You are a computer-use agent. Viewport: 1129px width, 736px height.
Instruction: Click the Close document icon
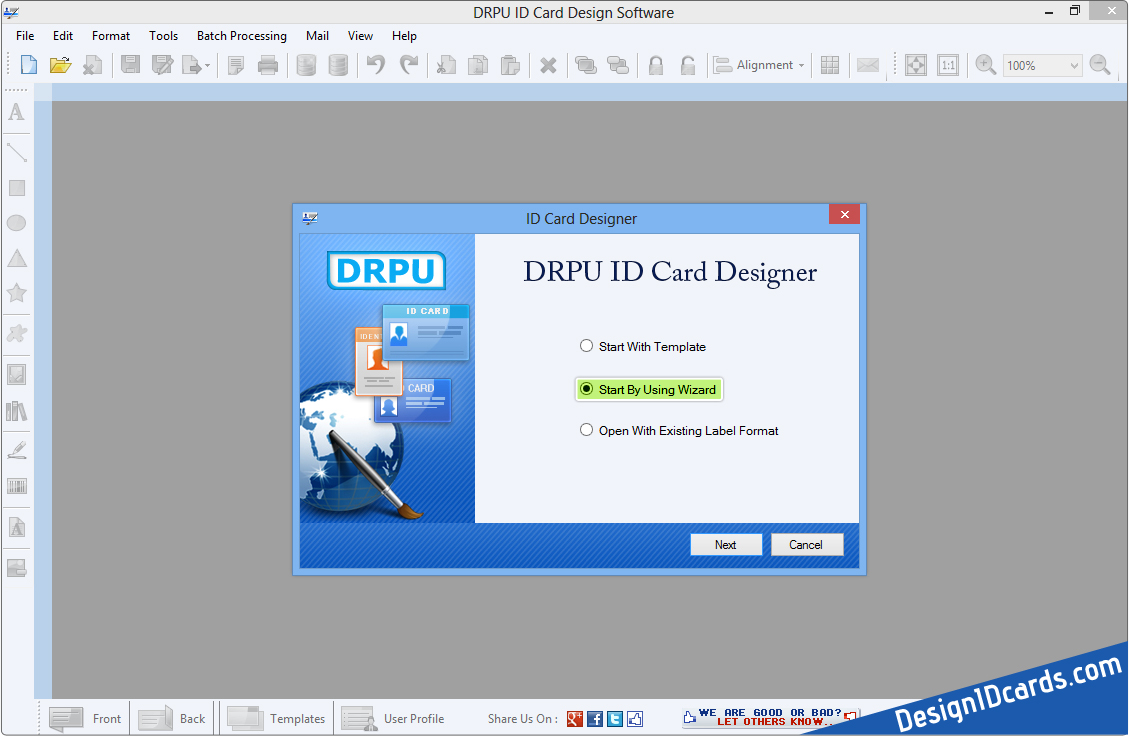click(92, 65)
